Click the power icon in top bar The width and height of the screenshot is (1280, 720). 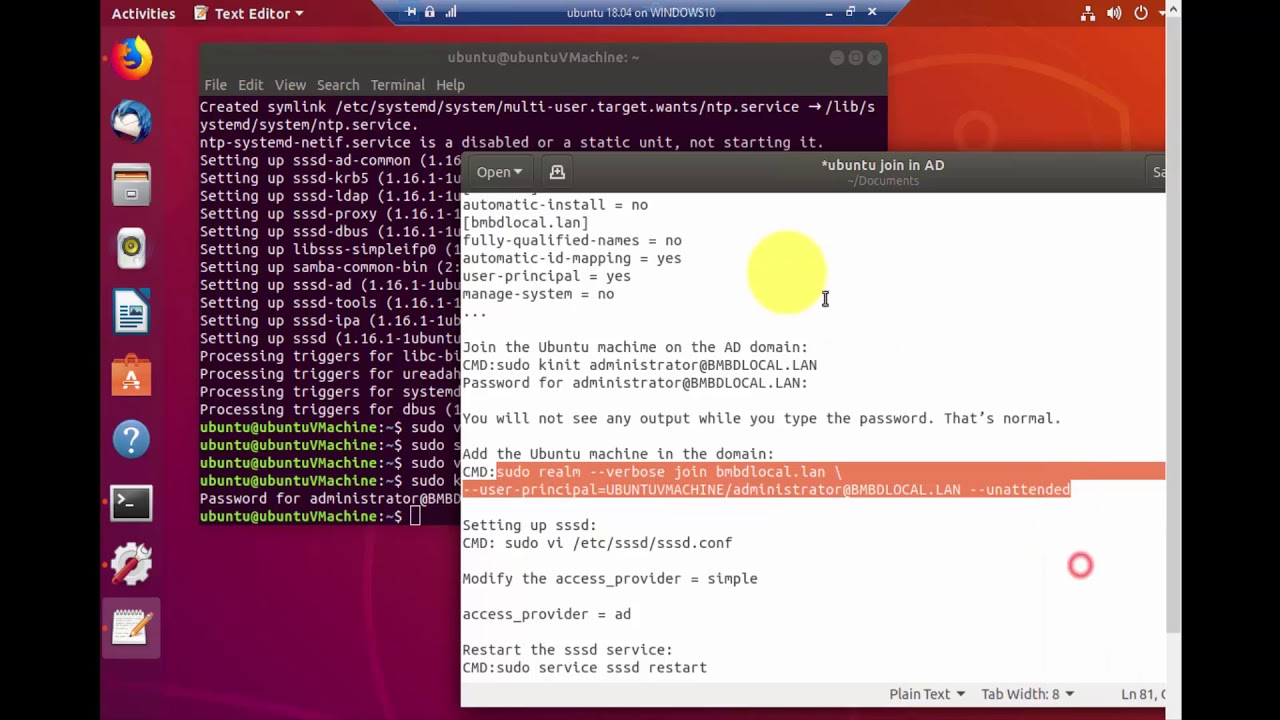(1141, 13)
